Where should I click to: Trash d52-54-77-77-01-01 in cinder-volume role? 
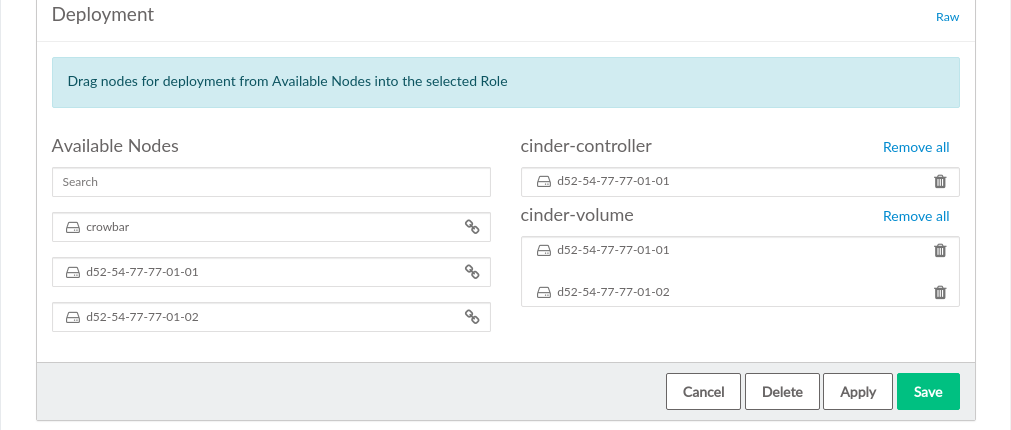[939, 251]
